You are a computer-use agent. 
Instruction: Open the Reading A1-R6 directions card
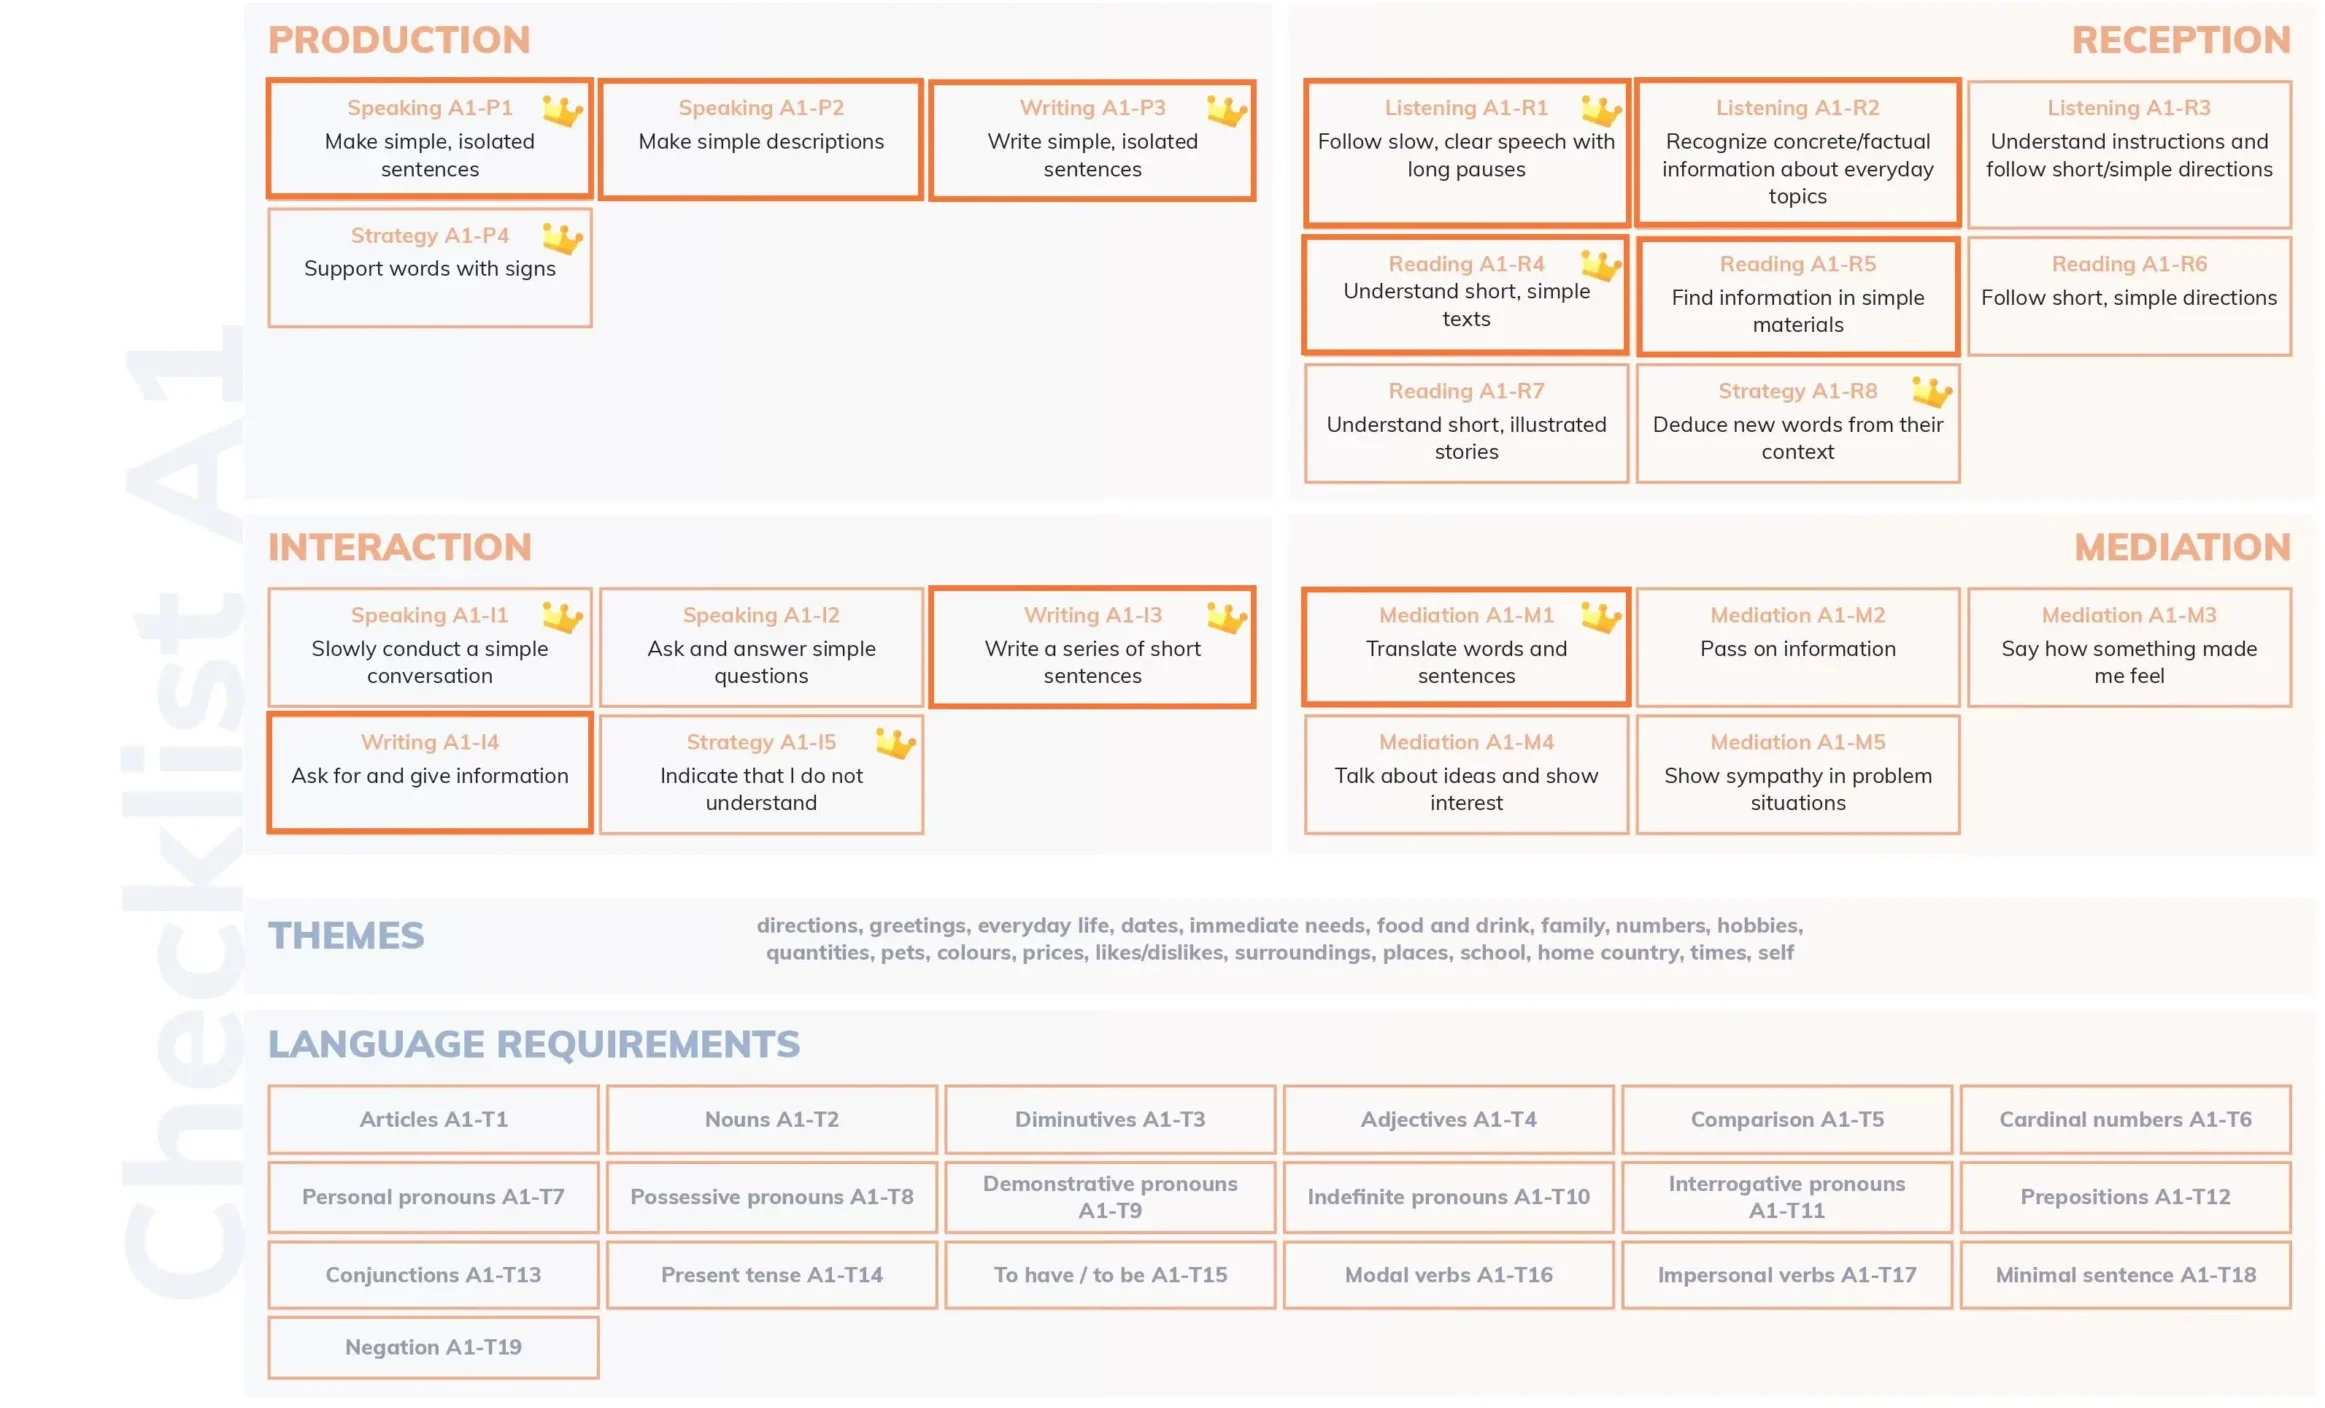[x=2129, y=295]
